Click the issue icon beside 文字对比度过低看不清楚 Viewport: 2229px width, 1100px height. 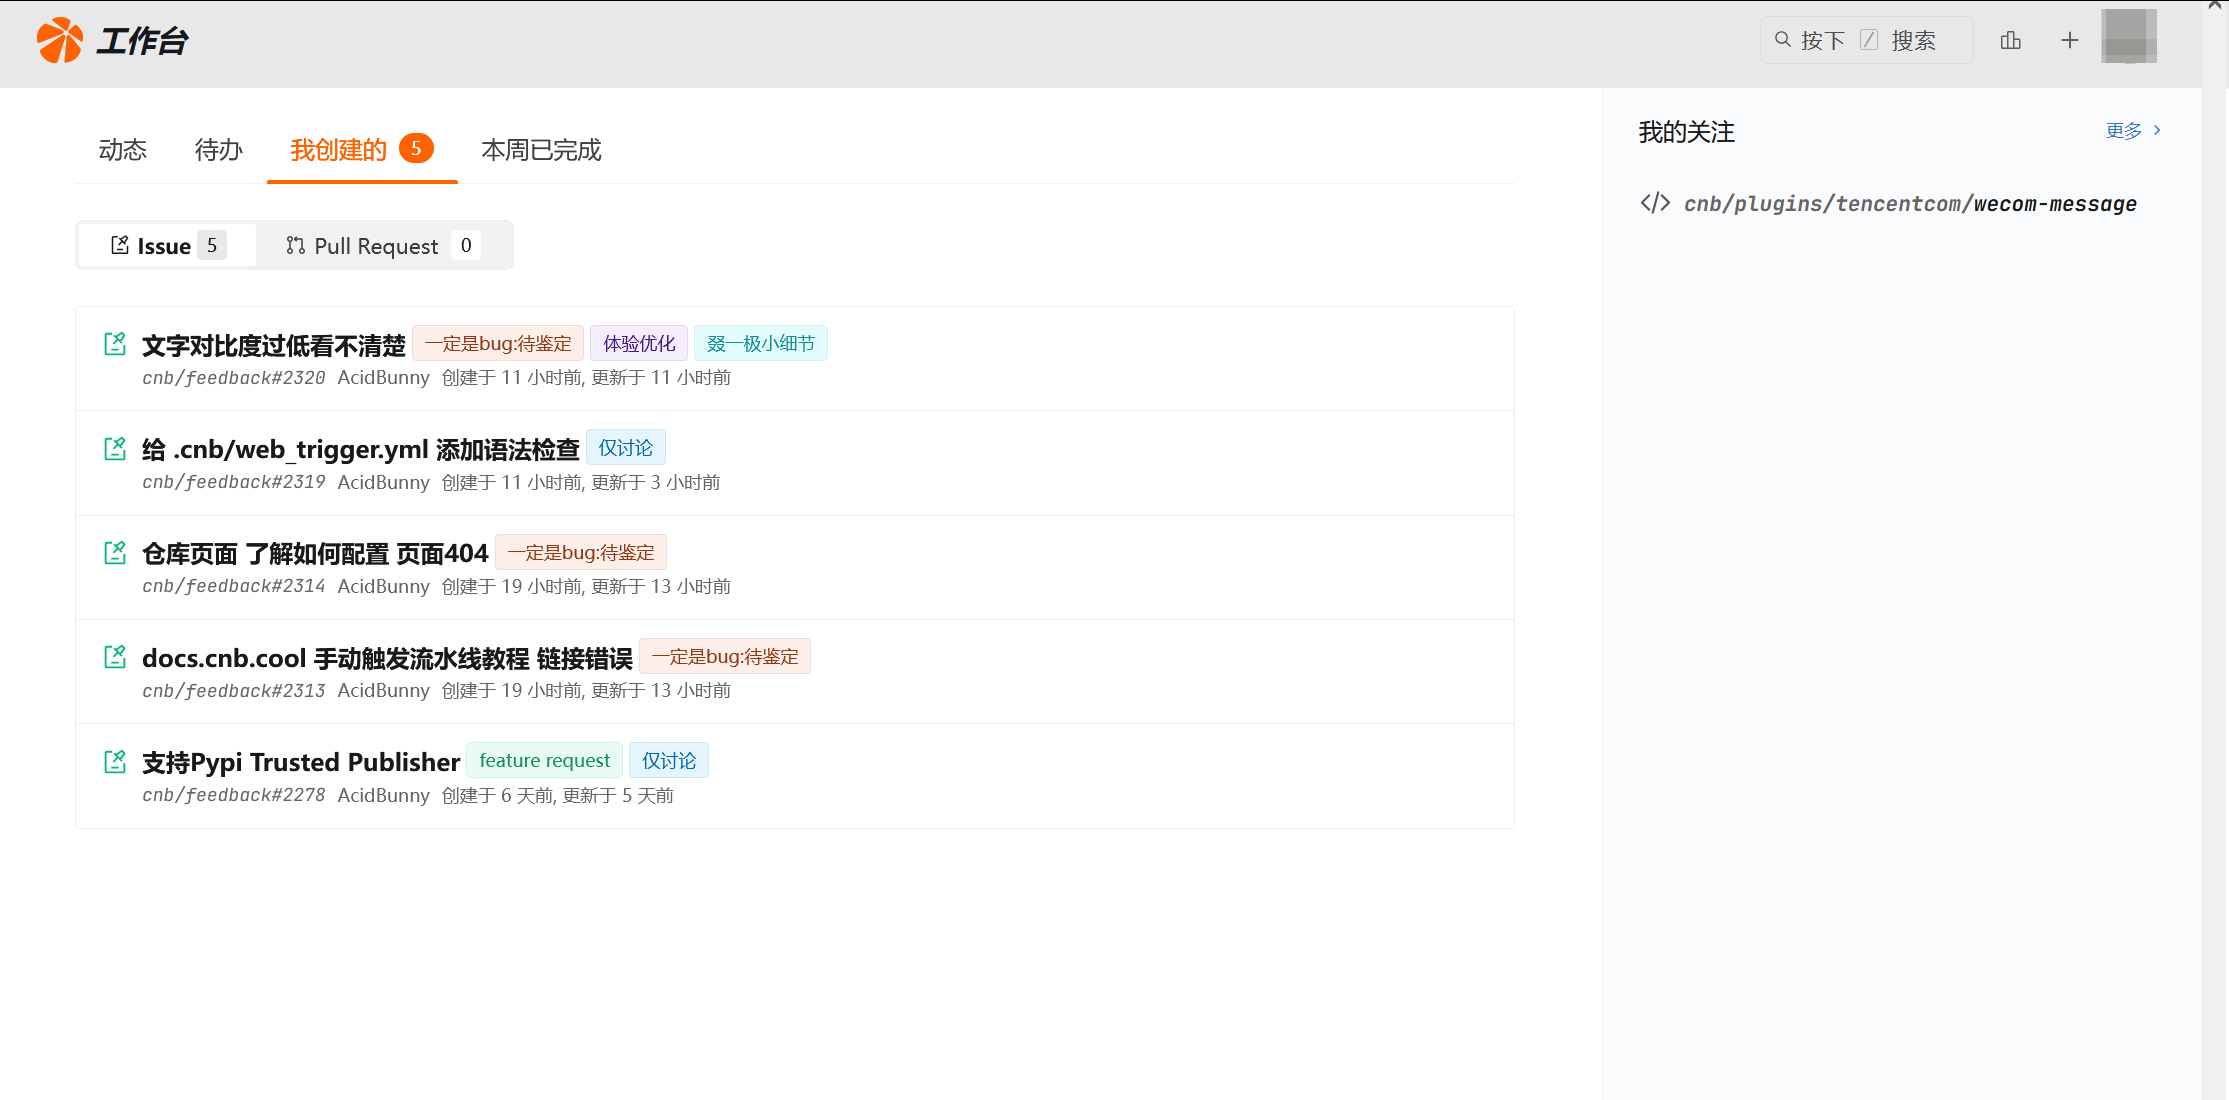115,343
